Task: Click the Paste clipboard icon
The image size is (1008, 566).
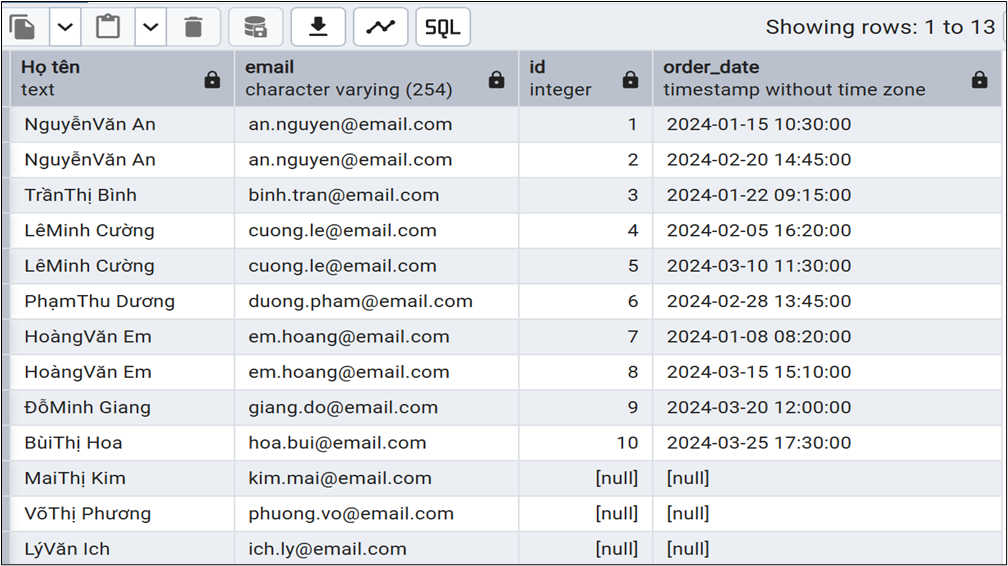Action: 108,27
